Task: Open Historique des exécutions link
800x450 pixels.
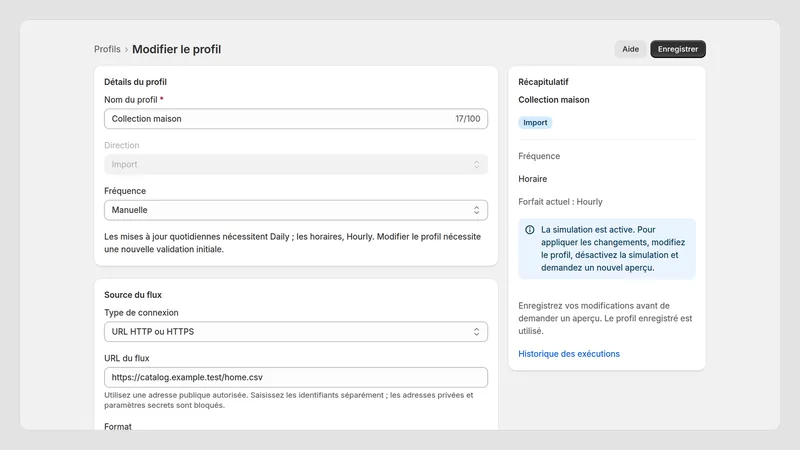Action: (569, 354)
